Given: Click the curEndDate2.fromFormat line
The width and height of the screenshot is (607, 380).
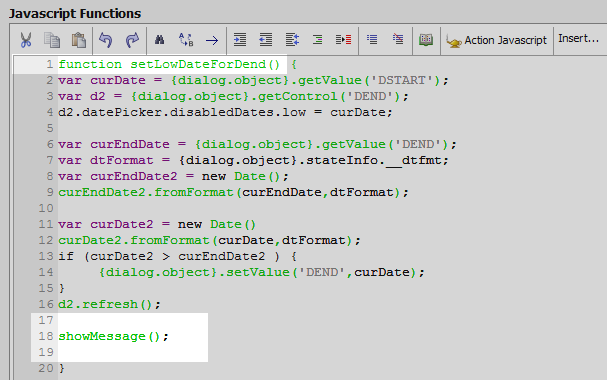Looking at the screenshot, I should click(x=233, y=192).
